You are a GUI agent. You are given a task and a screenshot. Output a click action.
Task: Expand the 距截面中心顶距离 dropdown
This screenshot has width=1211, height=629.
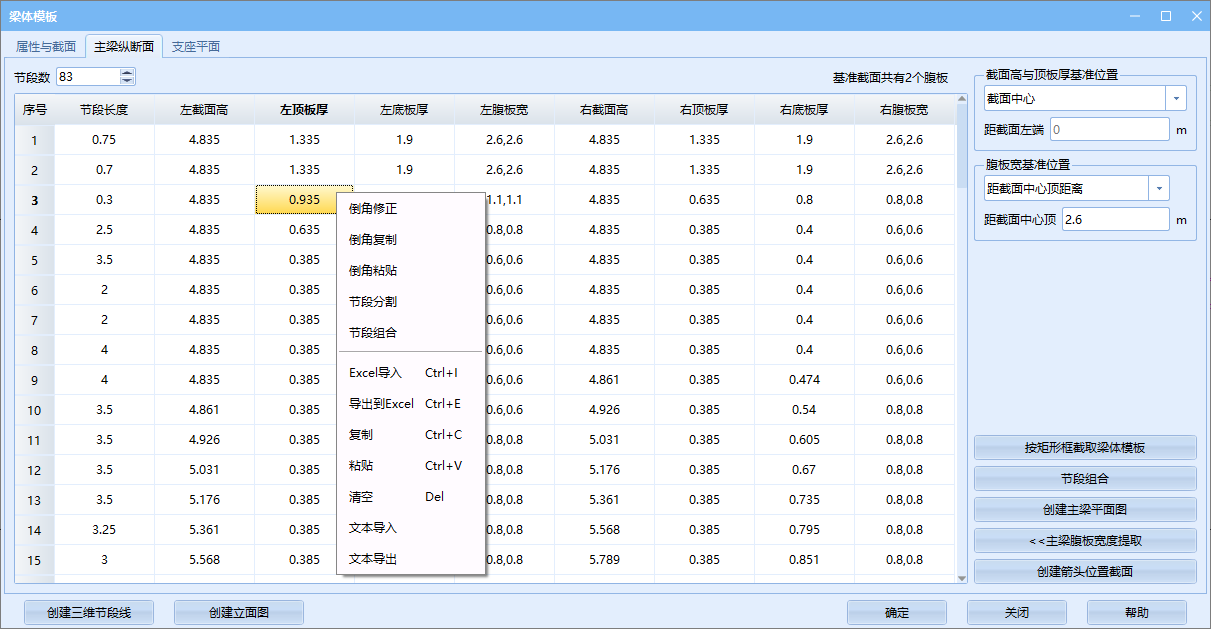coord(1159,188)
